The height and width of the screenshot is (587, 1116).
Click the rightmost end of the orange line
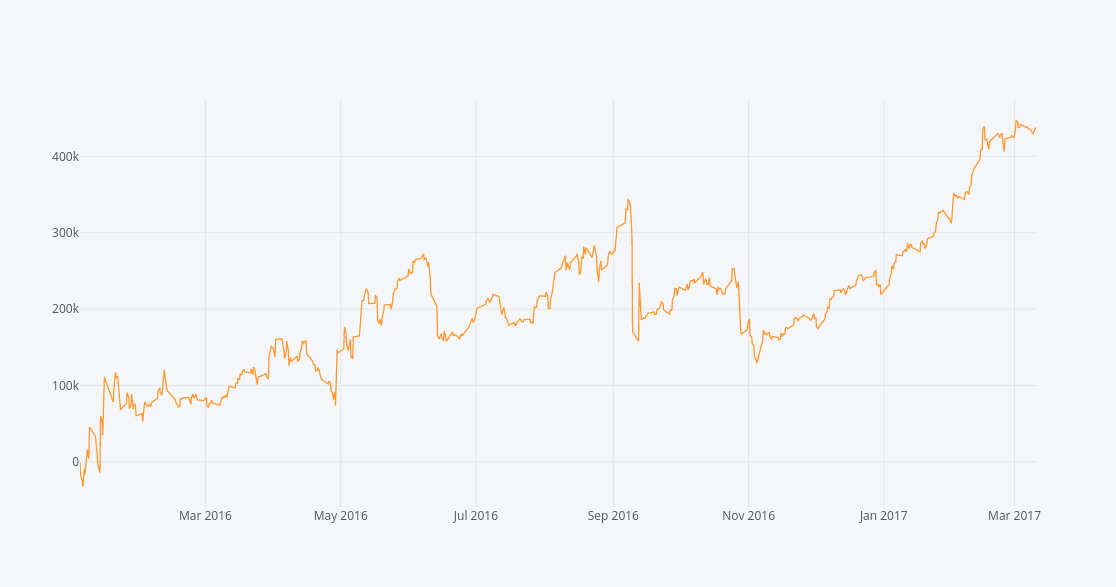1036,127
